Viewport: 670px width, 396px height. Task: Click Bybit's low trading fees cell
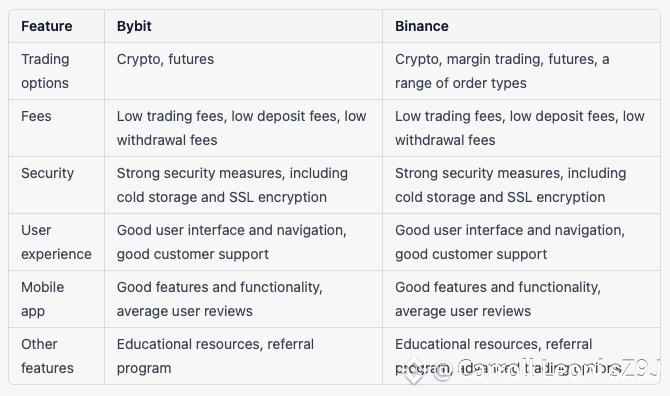tap(241, 128)
